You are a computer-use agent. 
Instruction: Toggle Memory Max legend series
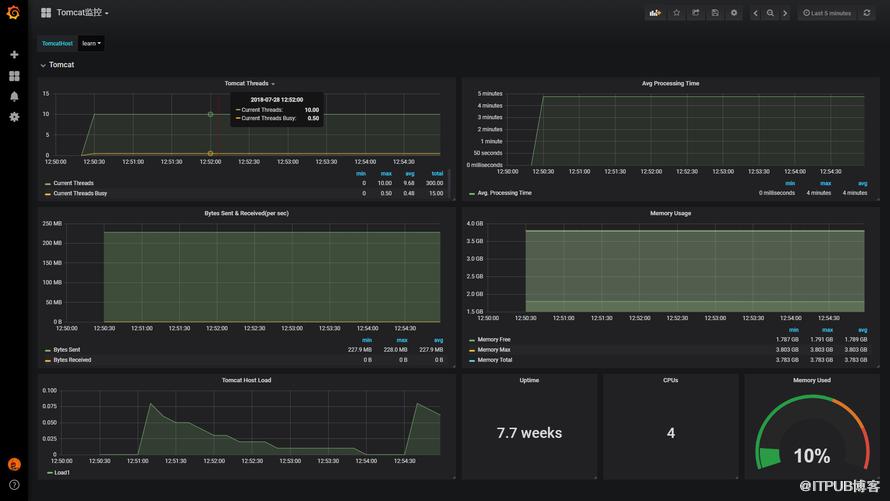click(x=494, y=350)
